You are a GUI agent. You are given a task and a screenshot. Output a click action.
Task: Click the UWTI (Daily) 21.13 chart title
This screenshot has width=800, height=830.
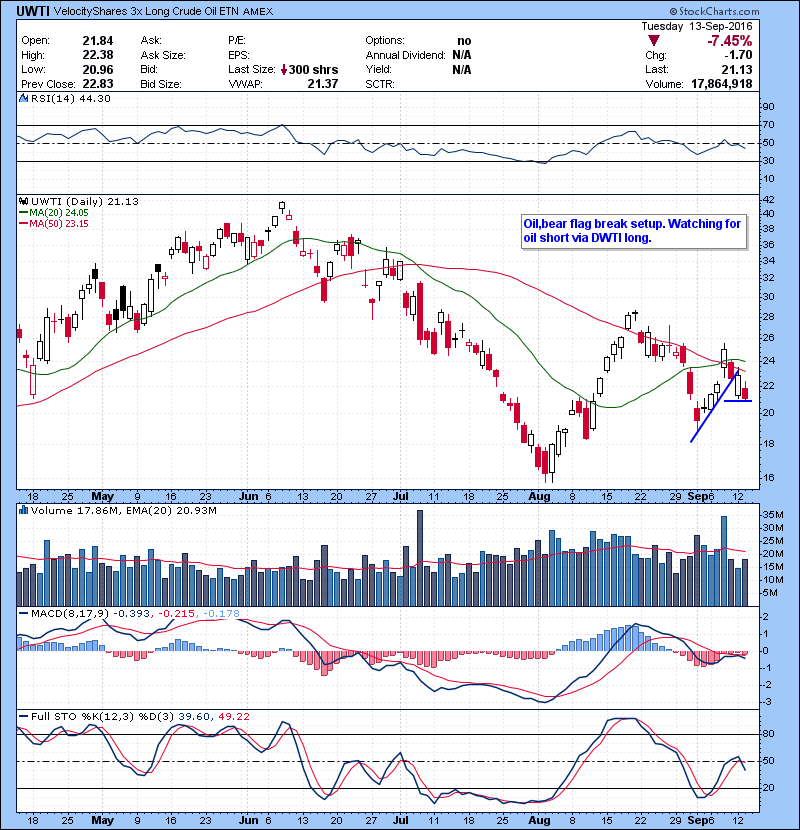pyautogui.click(x=85, y=201)
